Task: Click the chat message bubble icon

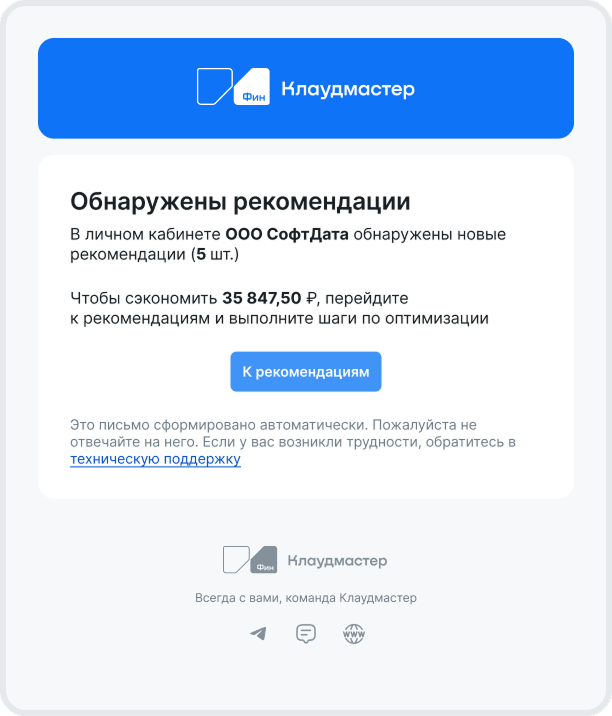Action: 306,633
